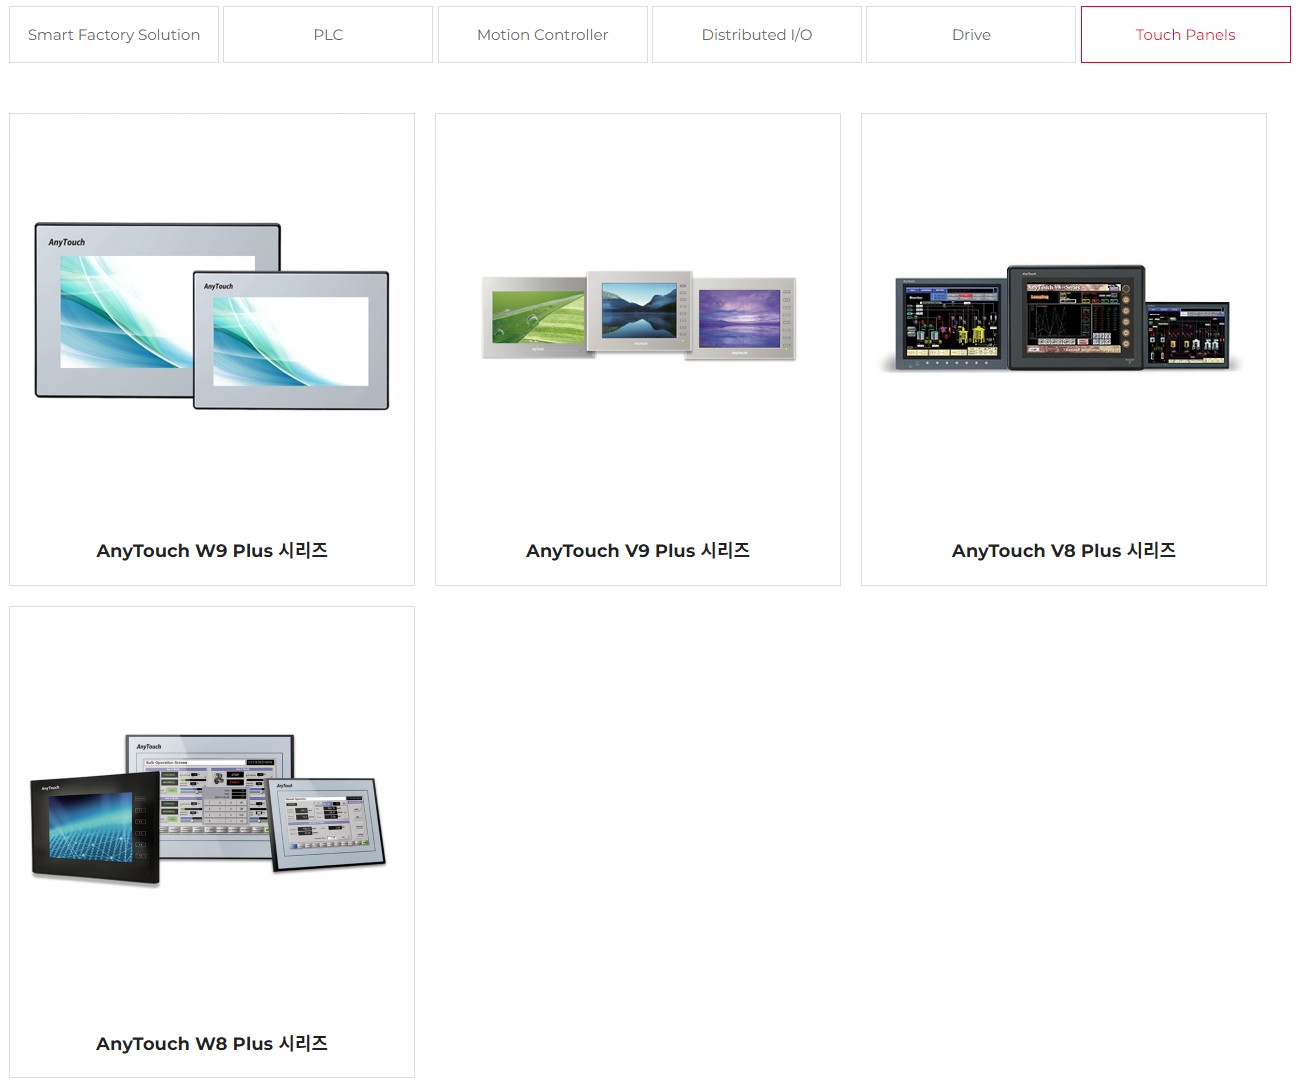Image resolution: width=1296 pixels, height=1088 pixels.
Task: View AnyTouch V9 Plus product image
Action: click(638, 315)
